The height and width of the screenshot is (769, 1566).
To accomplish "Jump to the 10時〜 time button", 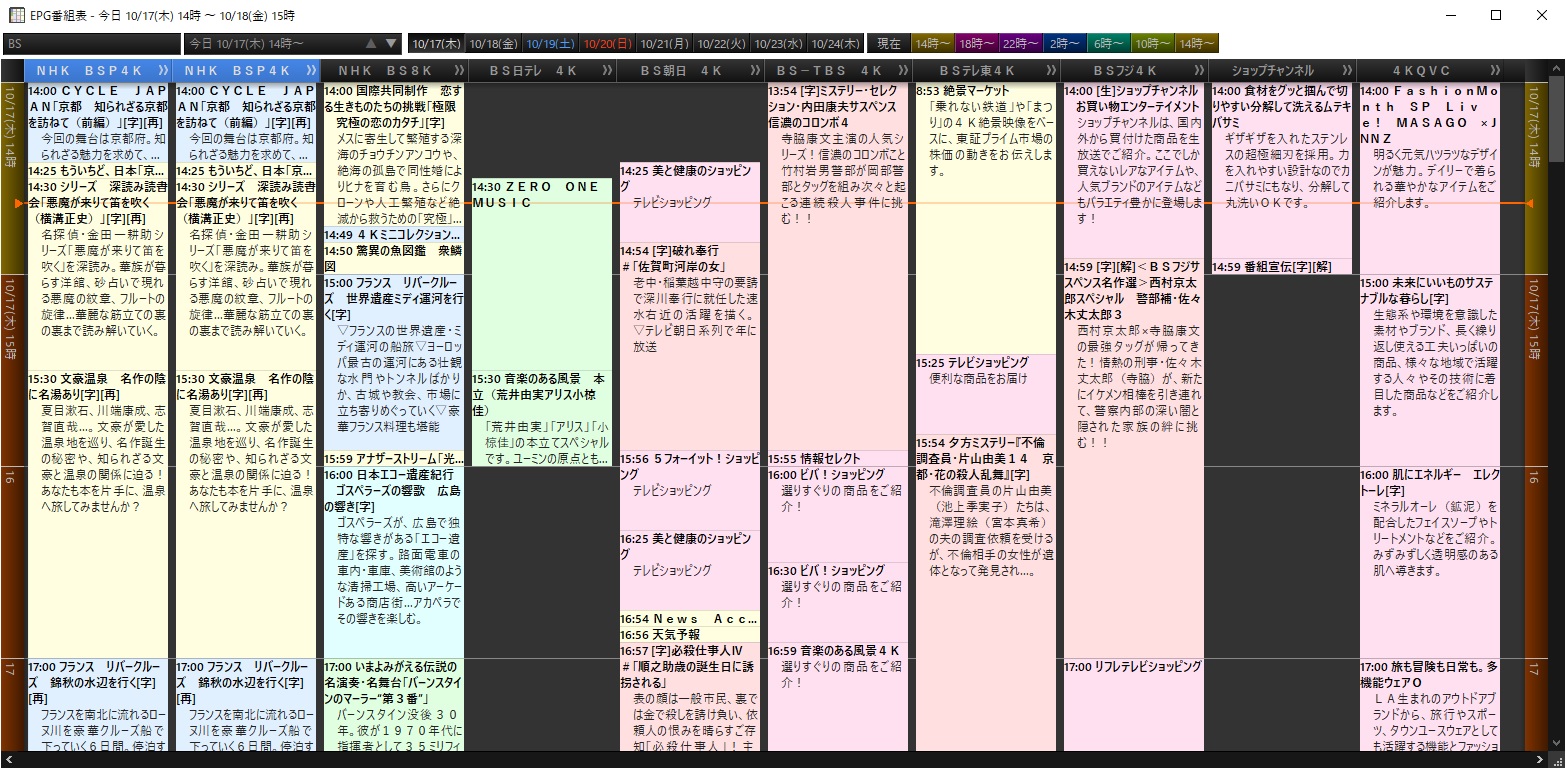I will (1153, 44).
